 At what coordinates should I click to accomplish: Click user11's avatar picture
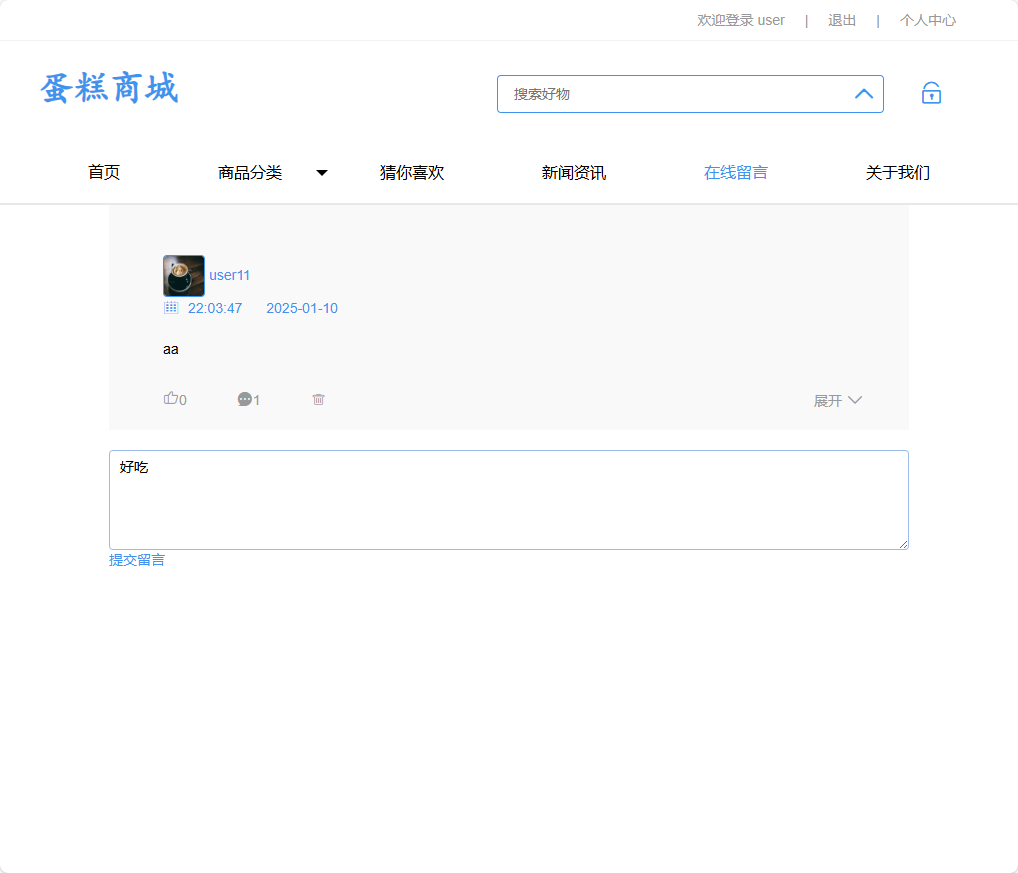[x=183, y=275]
